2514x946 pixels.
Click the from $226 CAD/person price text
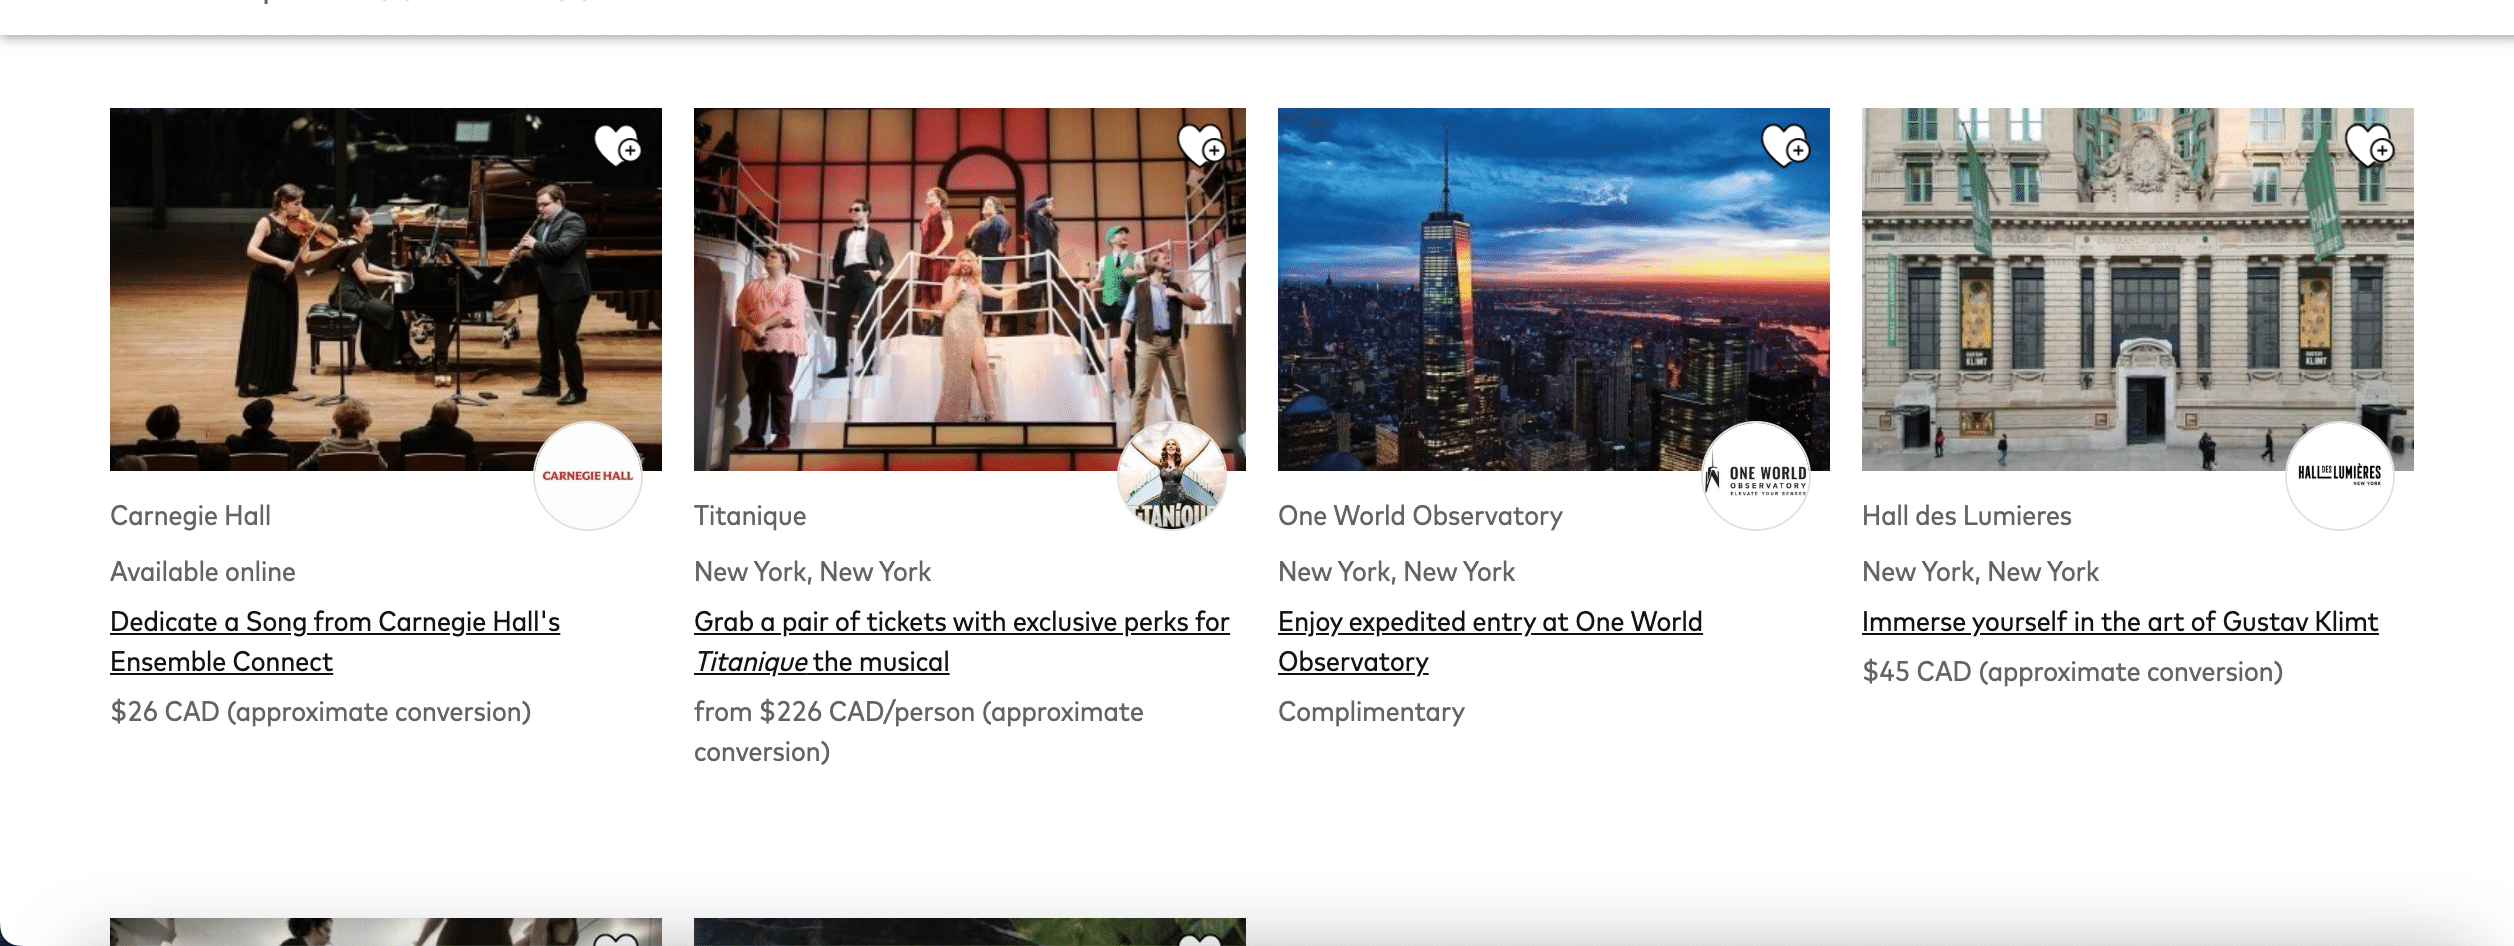tap(919, 732)
